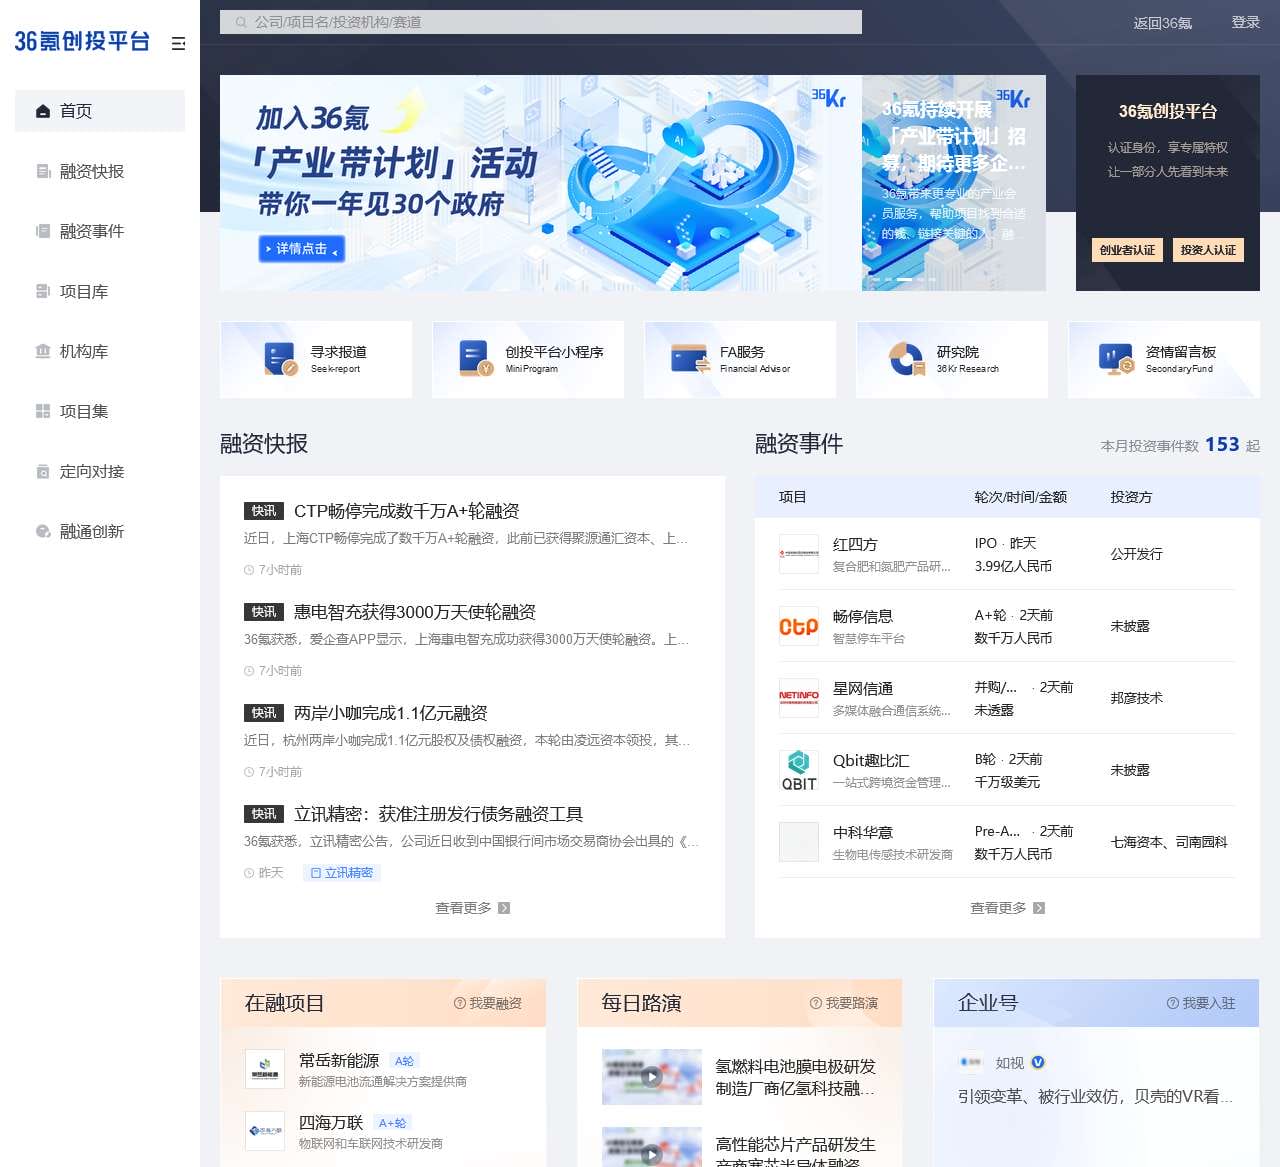Click the 36氪创投平台 logo
The height and width of the screenshot is (1167, 1280).
82,41
